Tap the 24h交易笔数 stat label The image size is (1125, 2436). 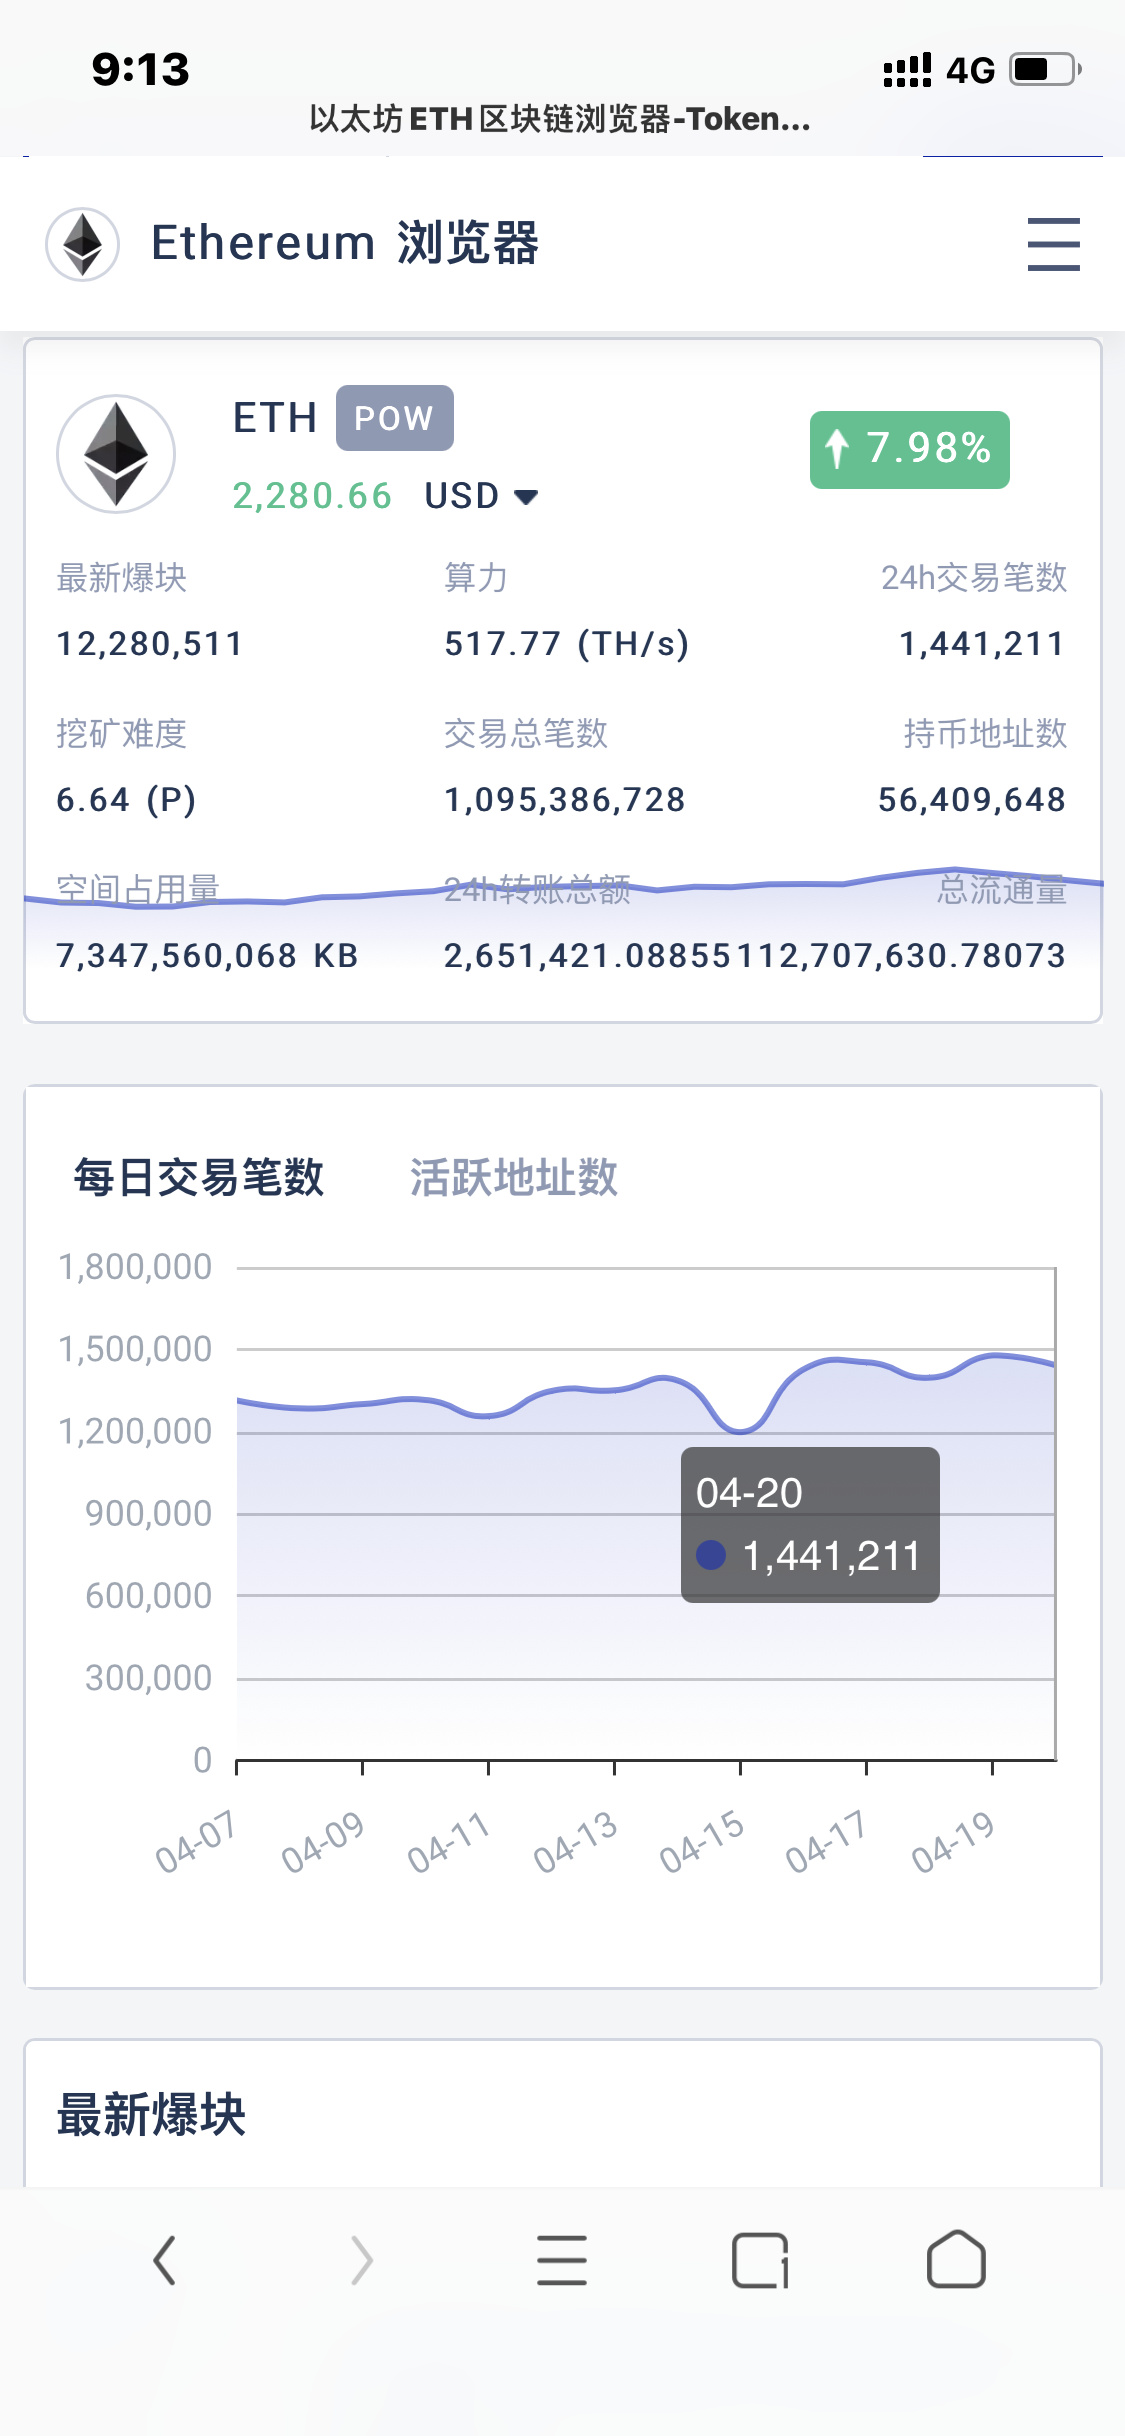coord(974,578)
